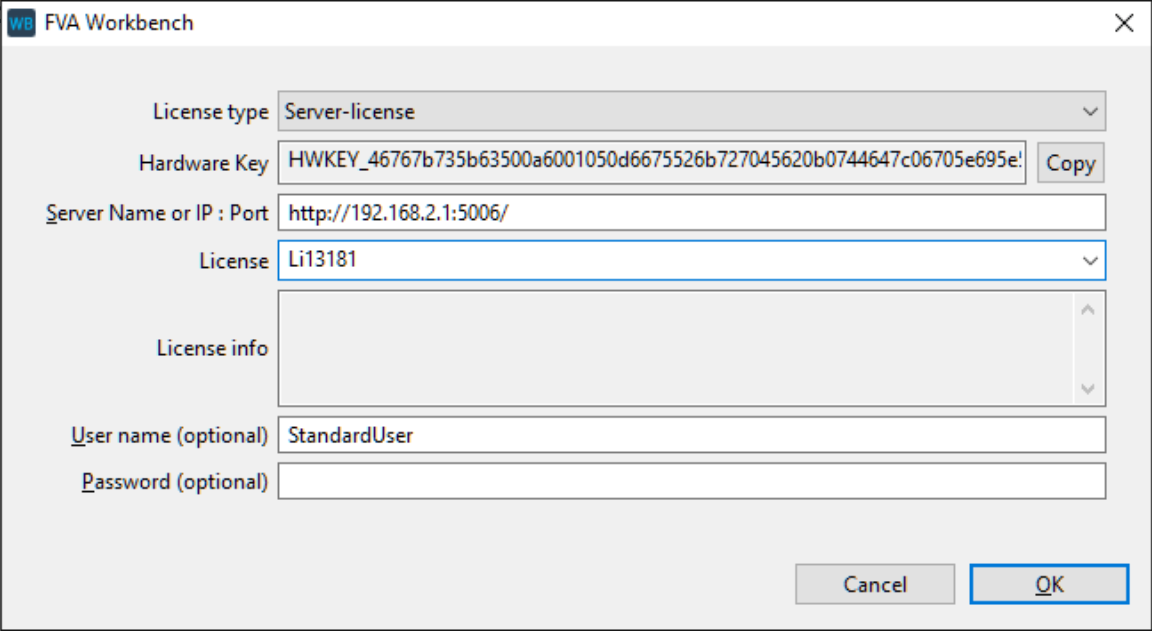
Task: Select the User name field containing StandardUser
Action: point(691,435)
